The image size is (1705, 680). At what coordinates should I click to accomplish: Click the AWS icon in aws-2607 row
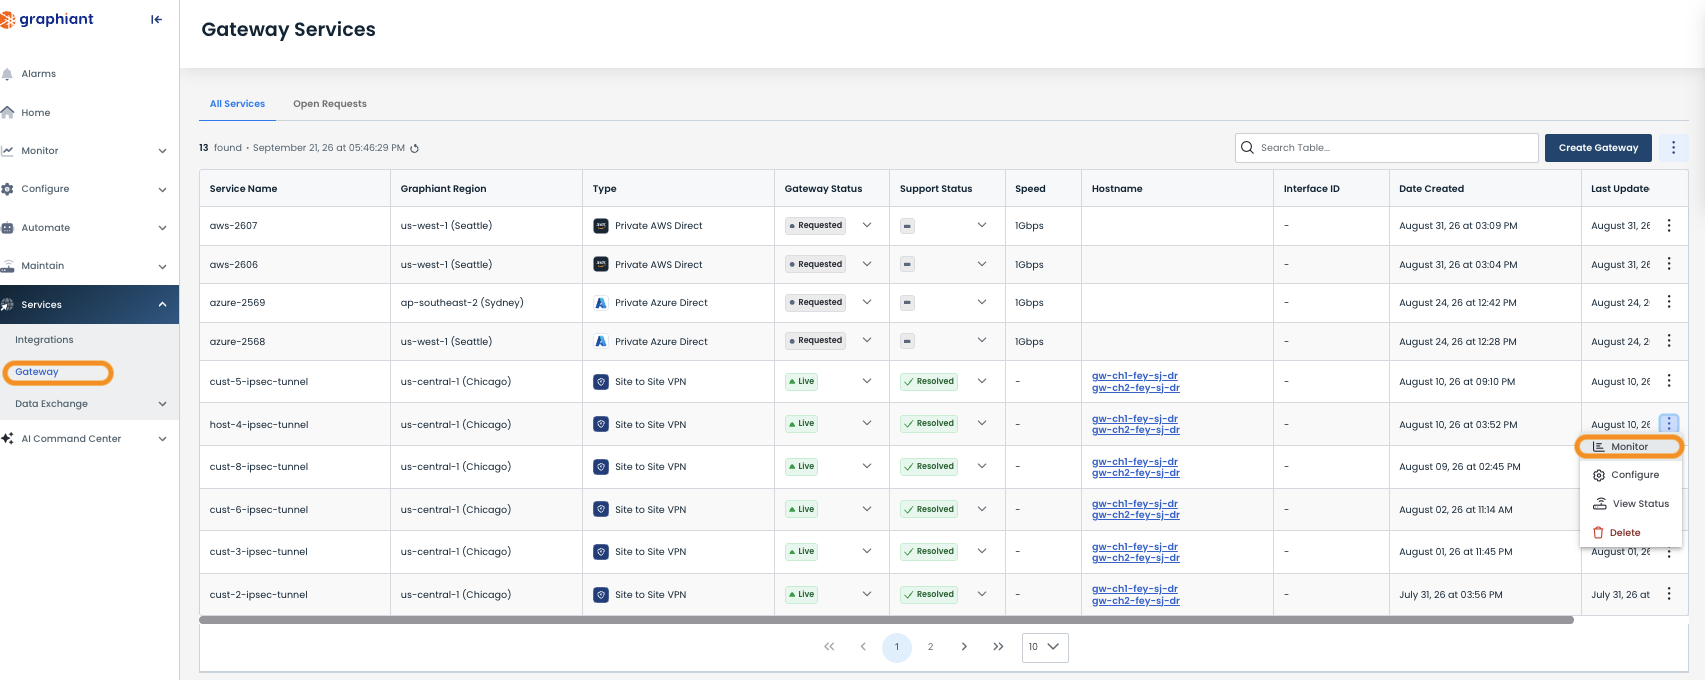(x=601, y=226)
